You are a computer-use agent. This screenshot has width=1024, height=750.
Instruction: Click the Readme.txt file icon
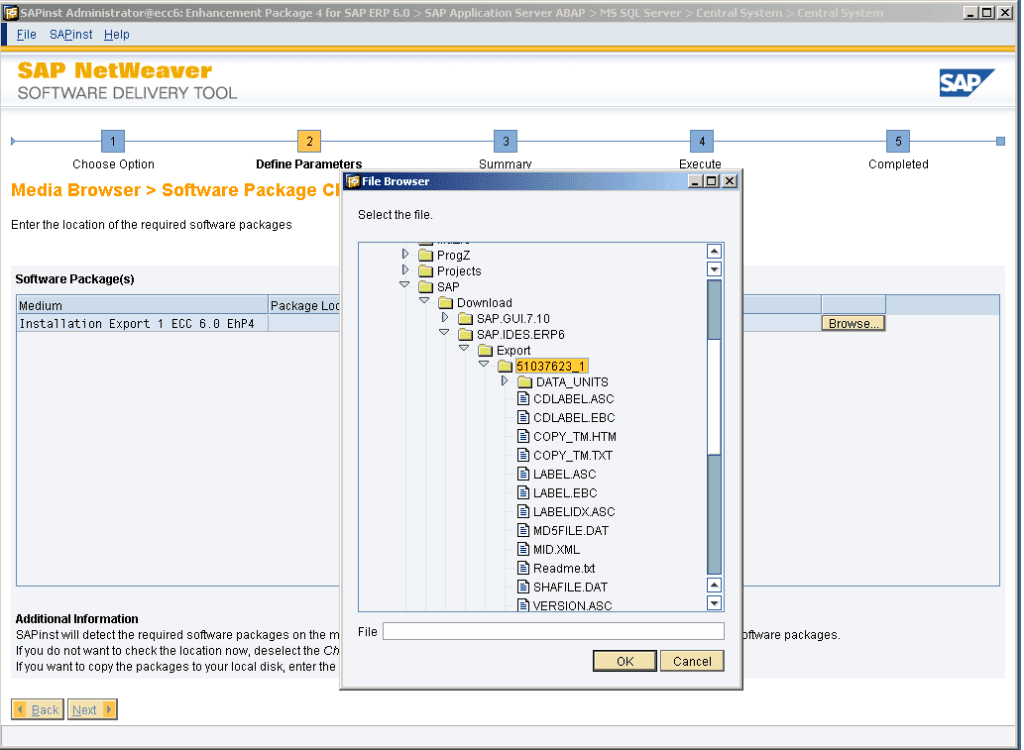tap(524, 568)
